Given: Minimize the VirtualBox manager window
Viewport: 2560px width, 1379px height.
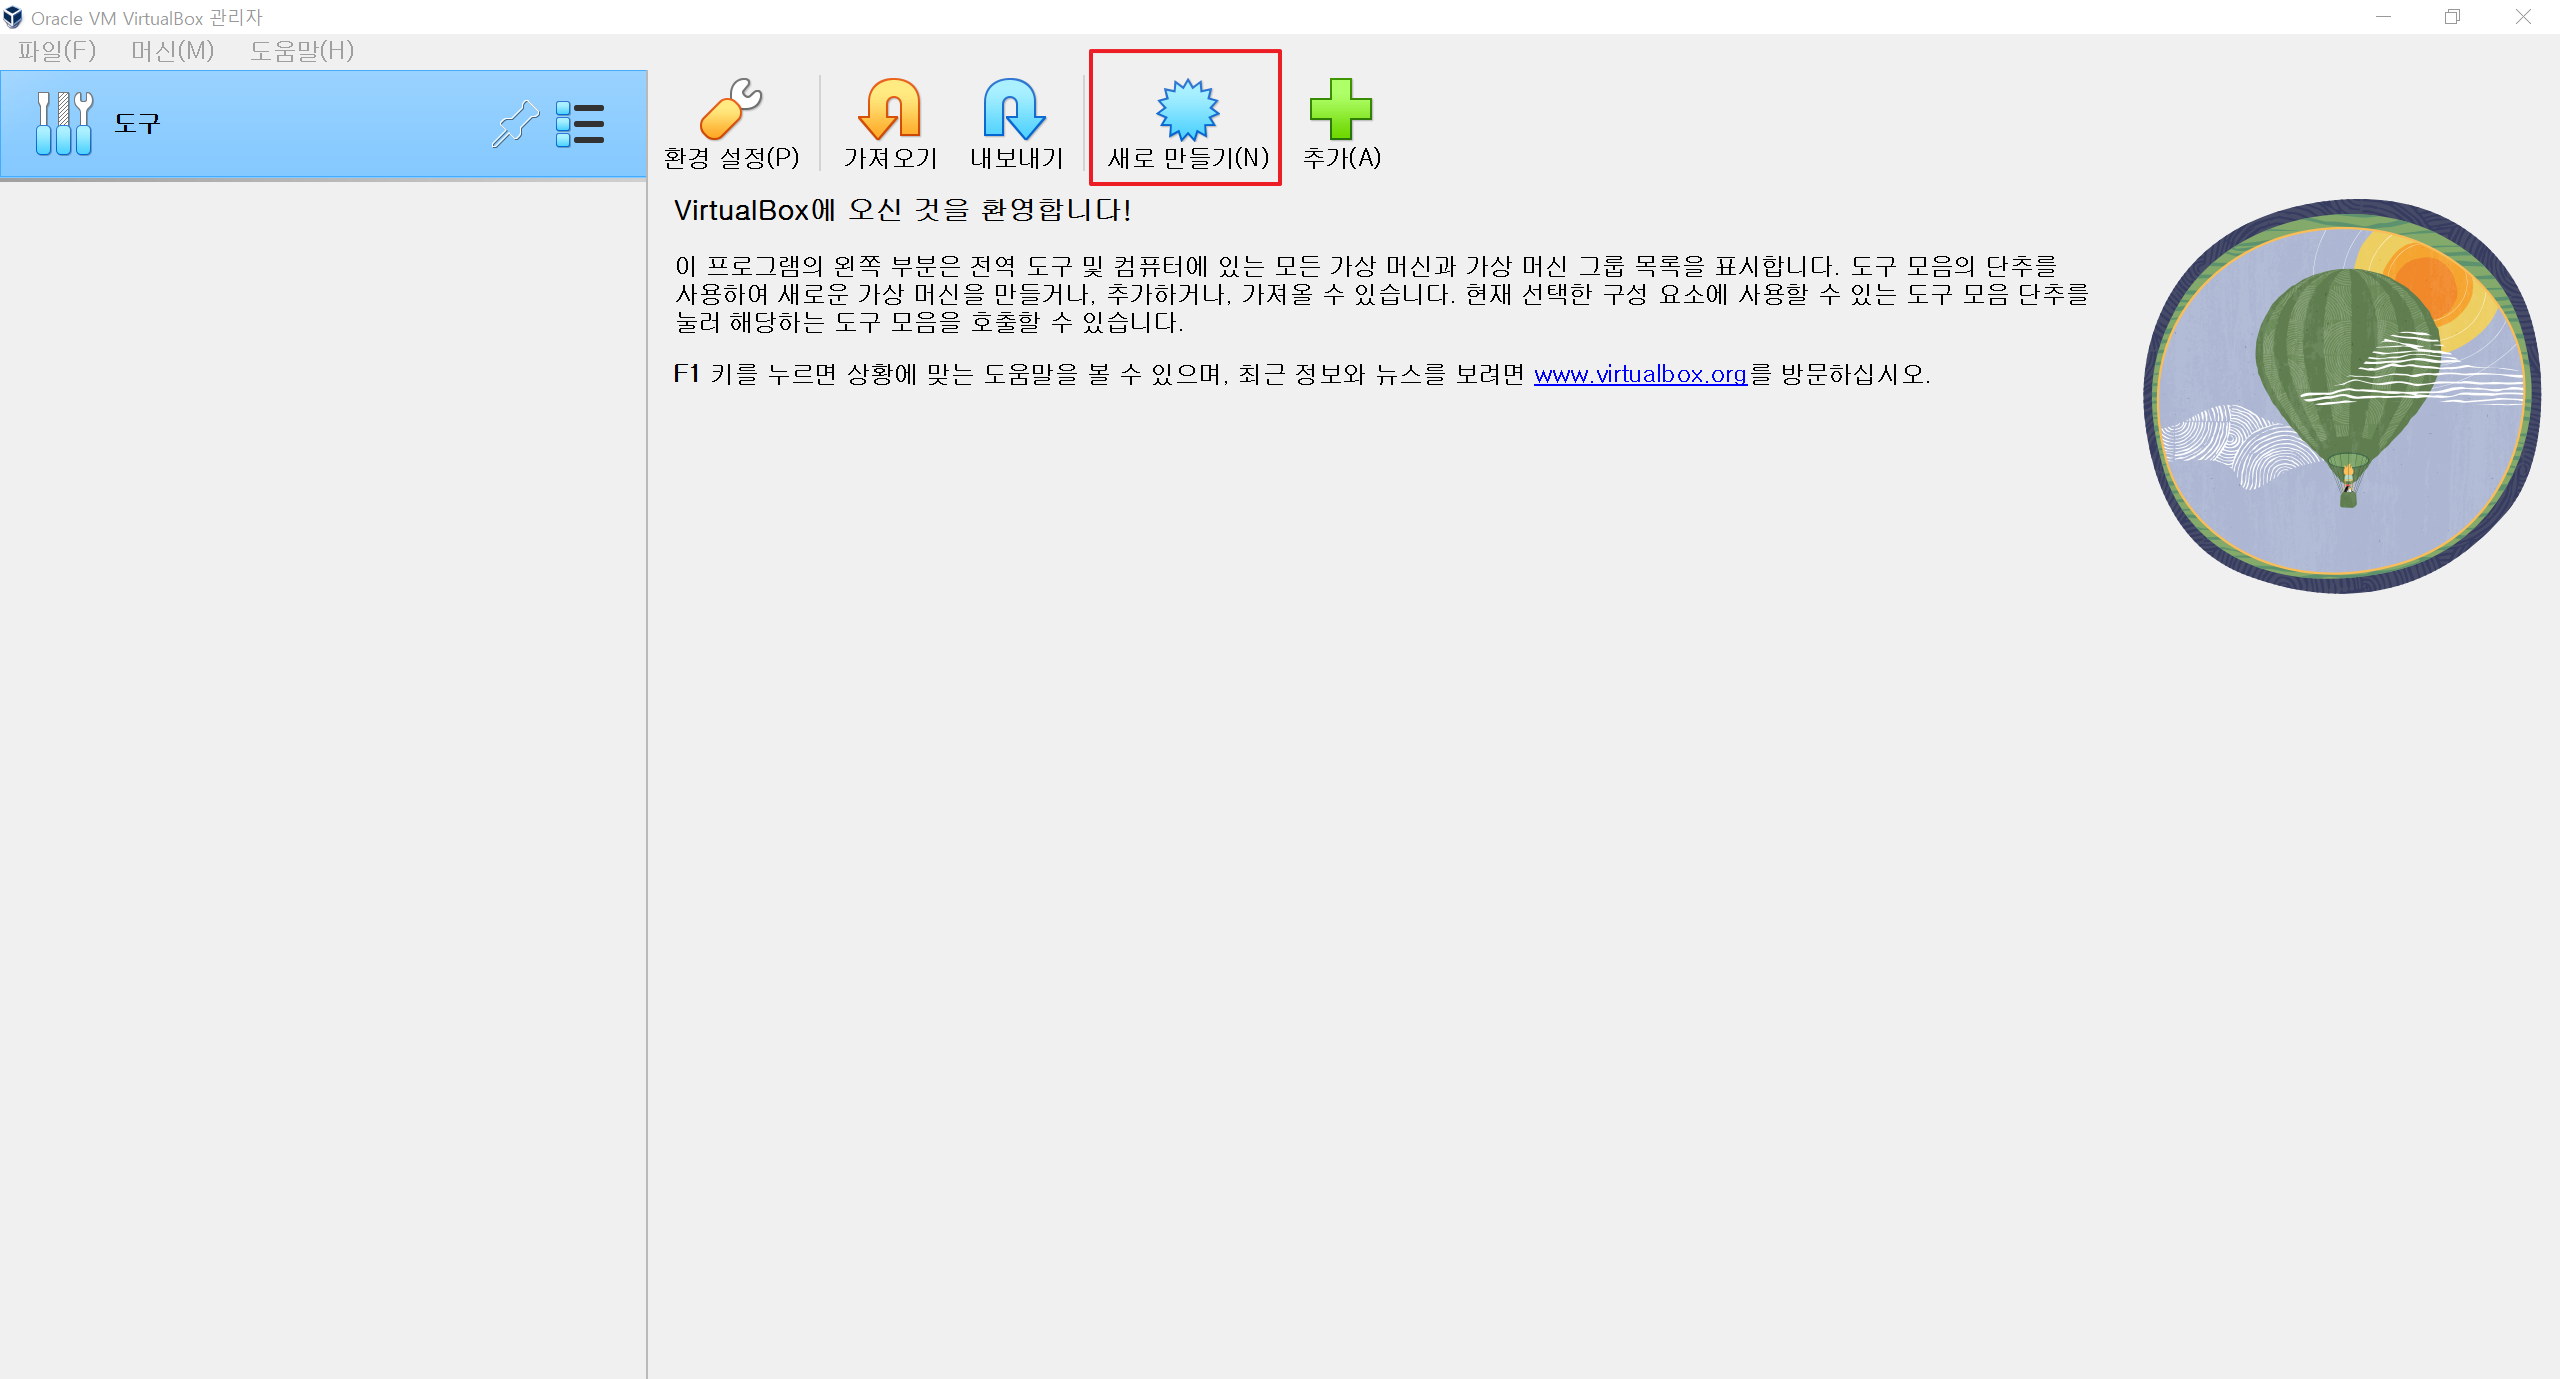Looking at the screenshot, I should (2383, 17).
